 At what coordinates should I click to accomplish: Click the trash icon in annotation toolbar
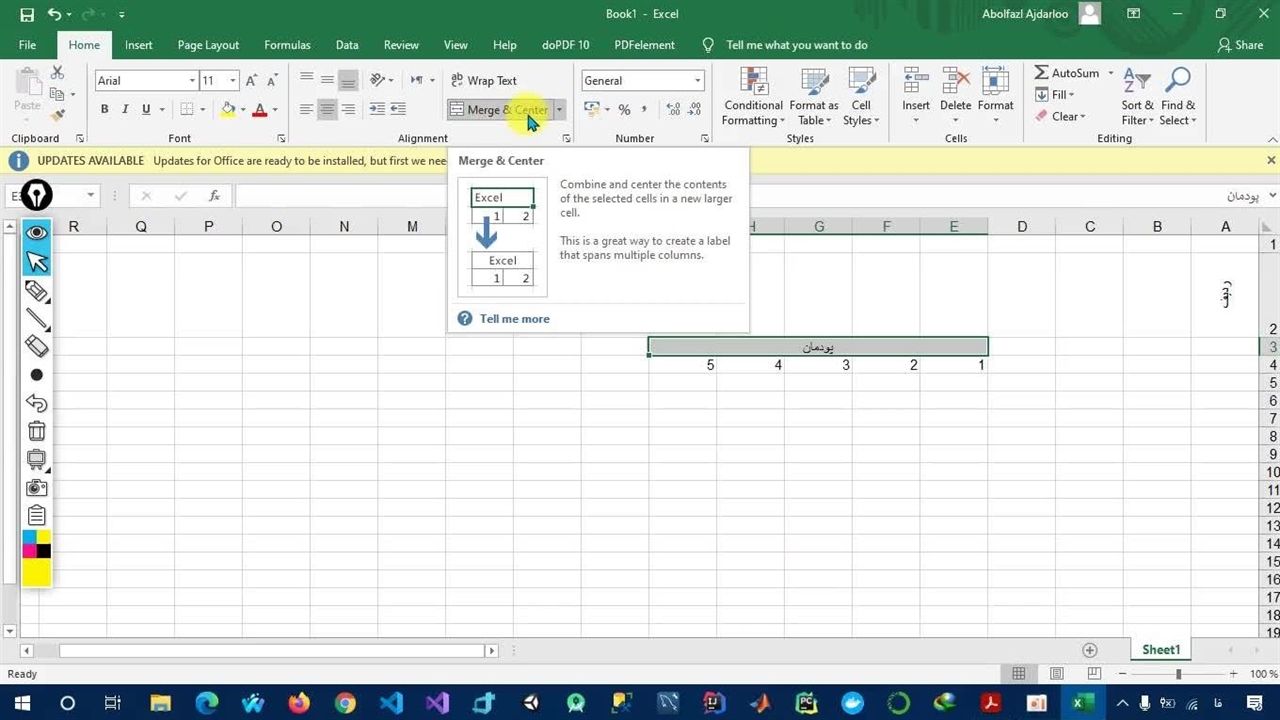[37, 431]
